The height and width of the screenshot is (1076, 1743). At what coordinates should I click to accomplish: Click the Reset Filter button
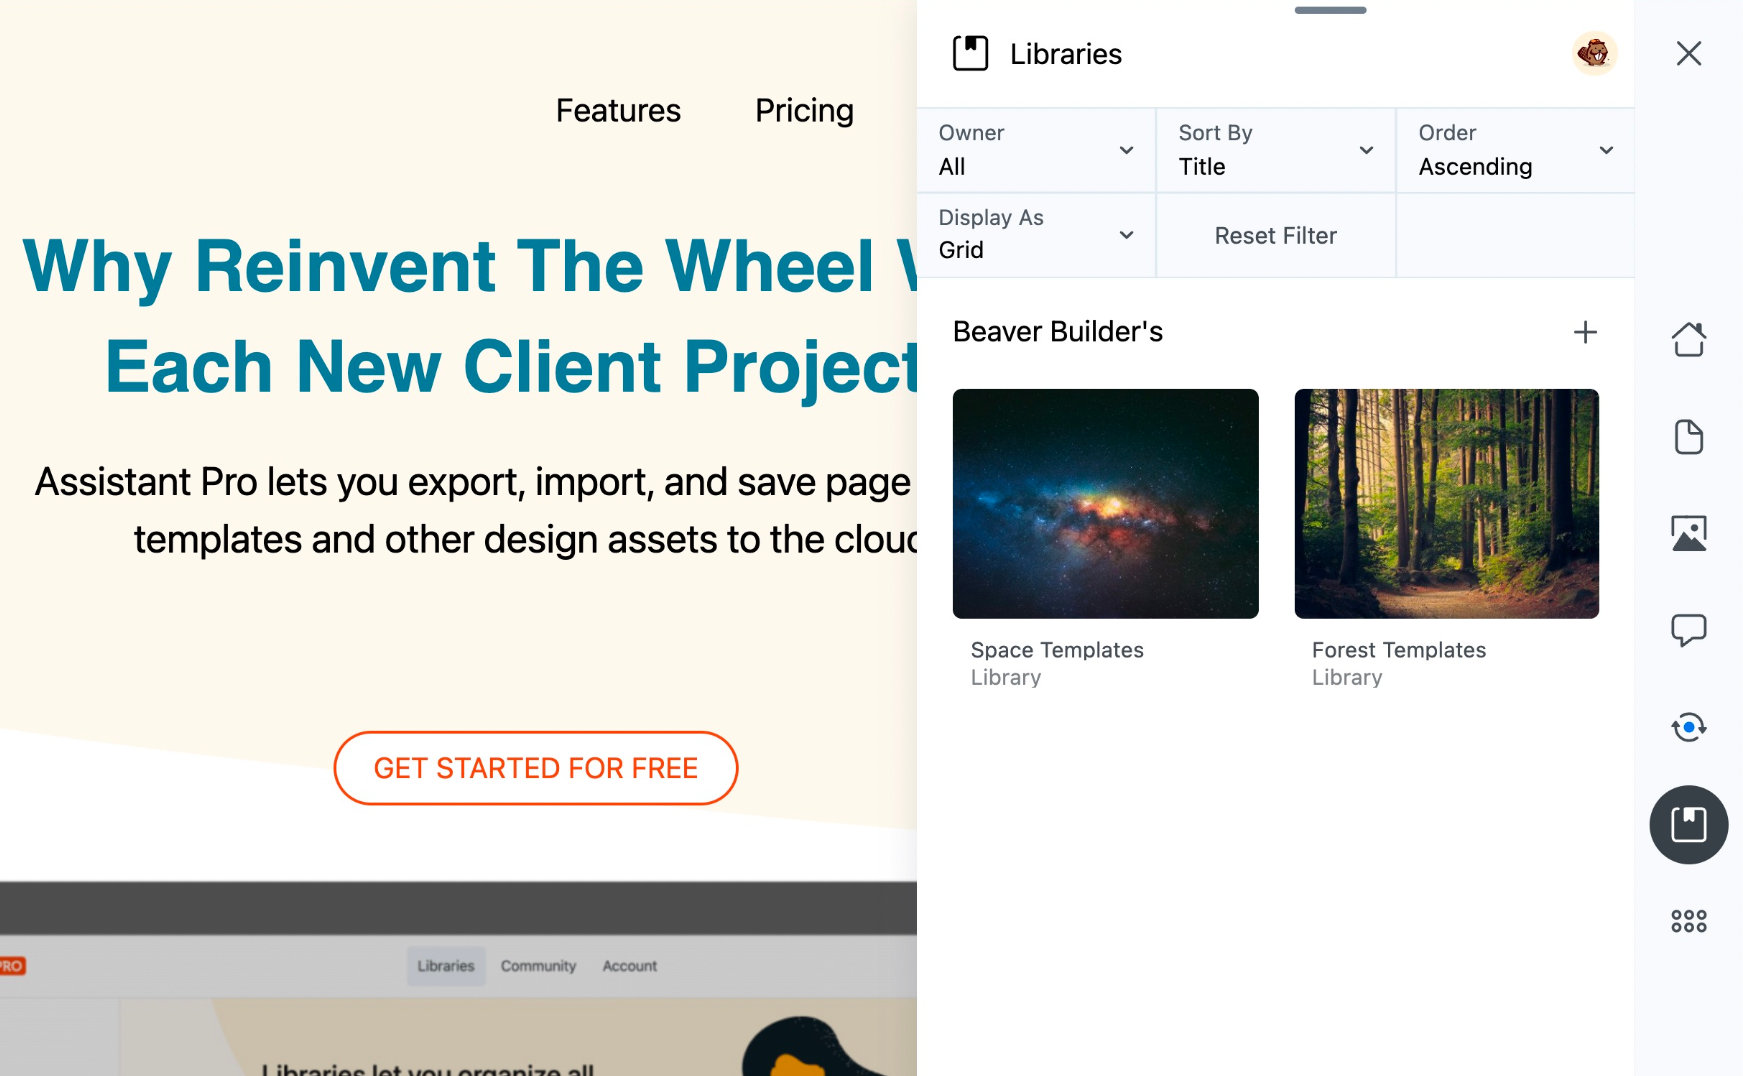(x=1275, y=235)
